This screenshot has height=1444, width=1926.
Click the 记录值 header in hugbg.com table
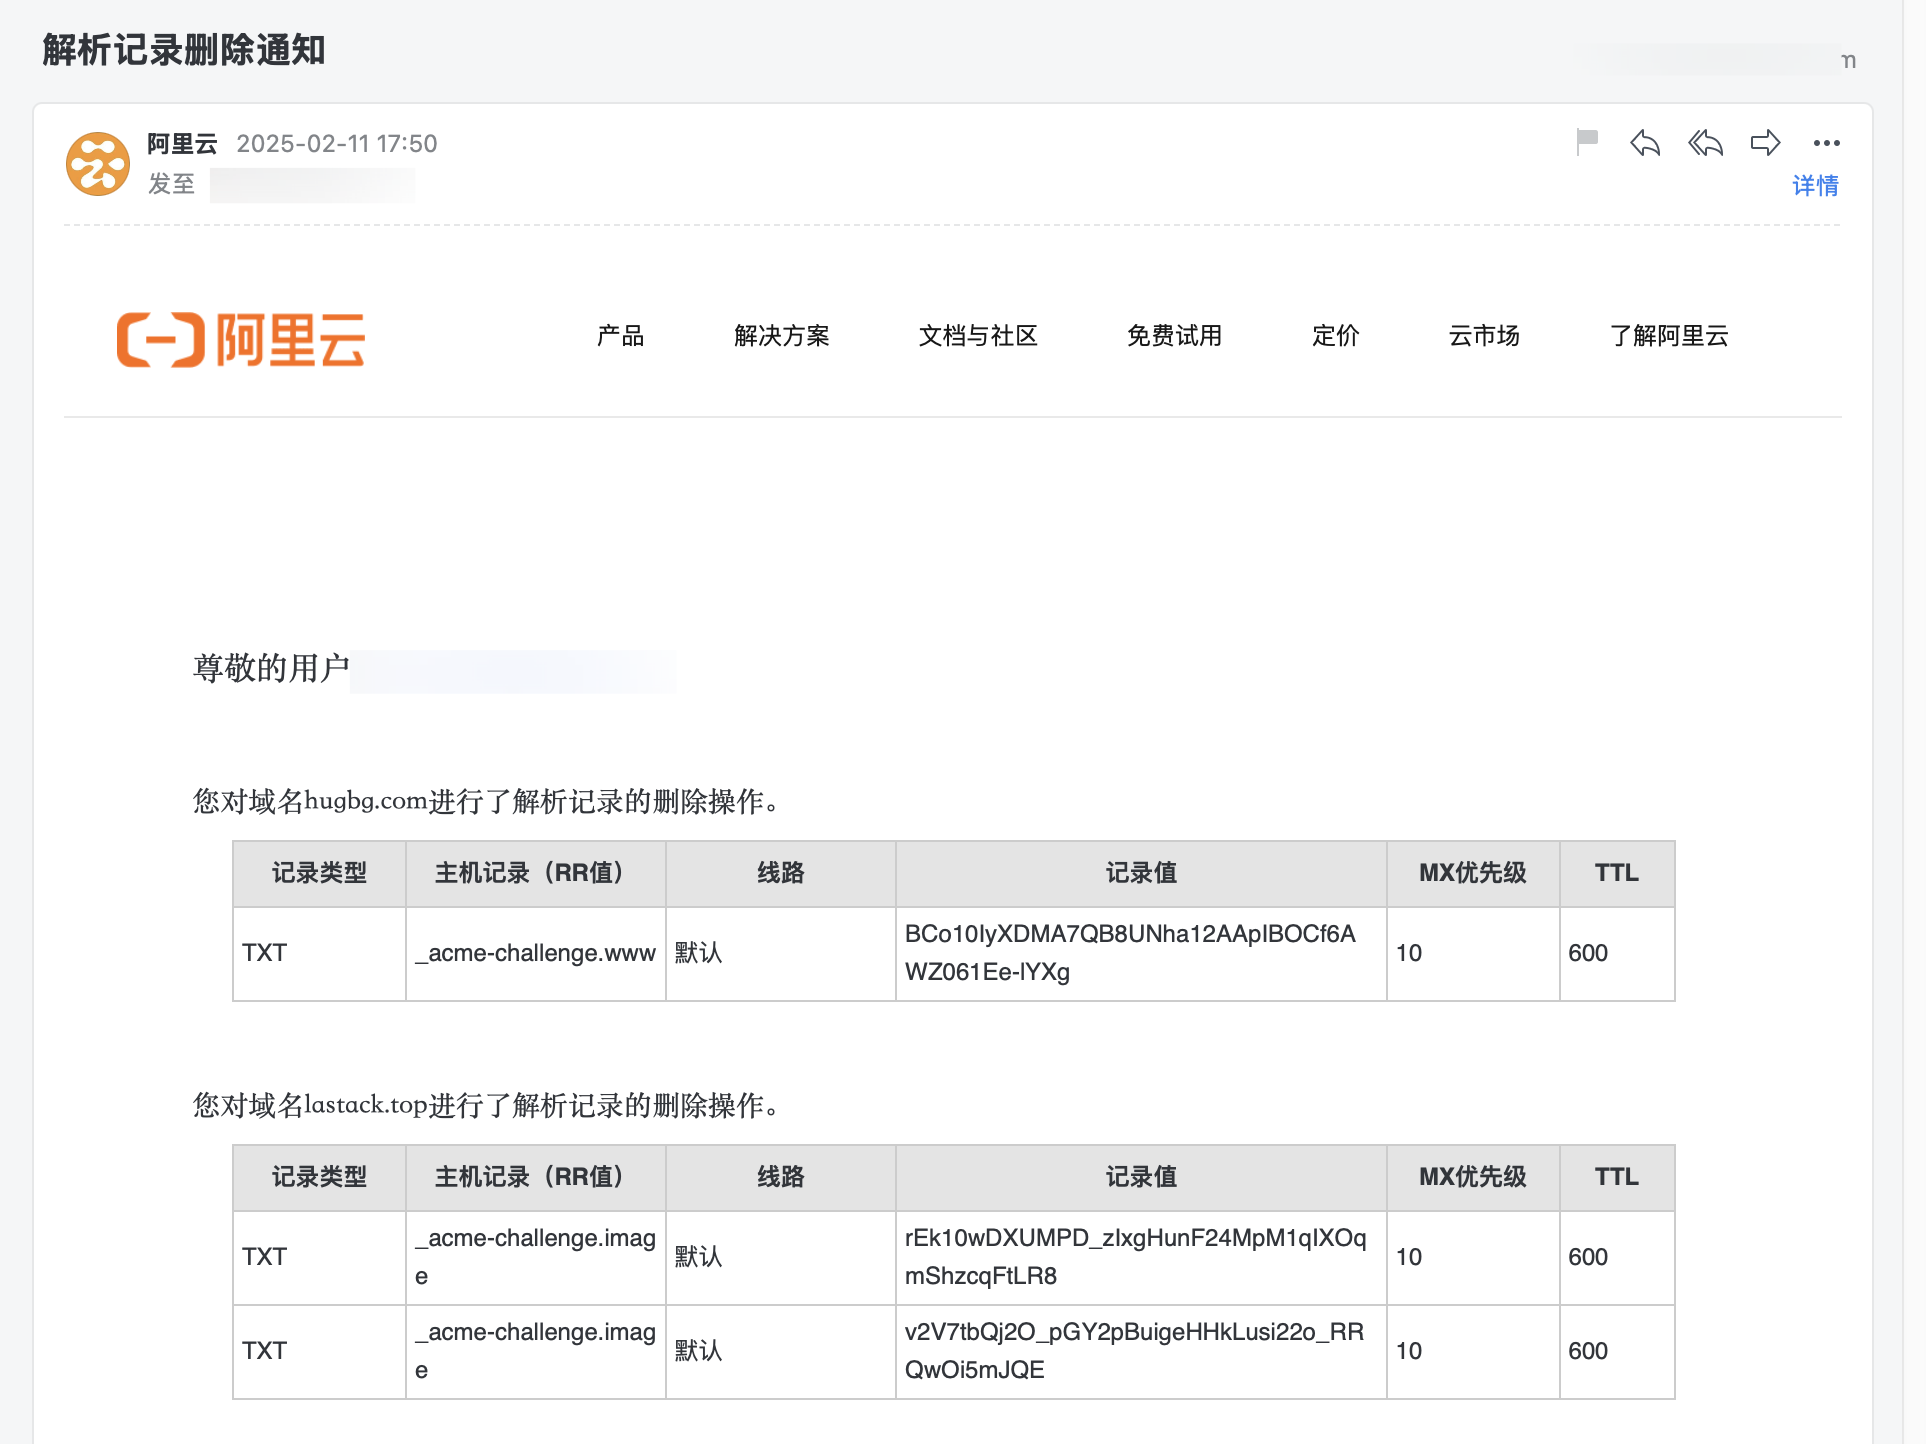click(1140, 873)
